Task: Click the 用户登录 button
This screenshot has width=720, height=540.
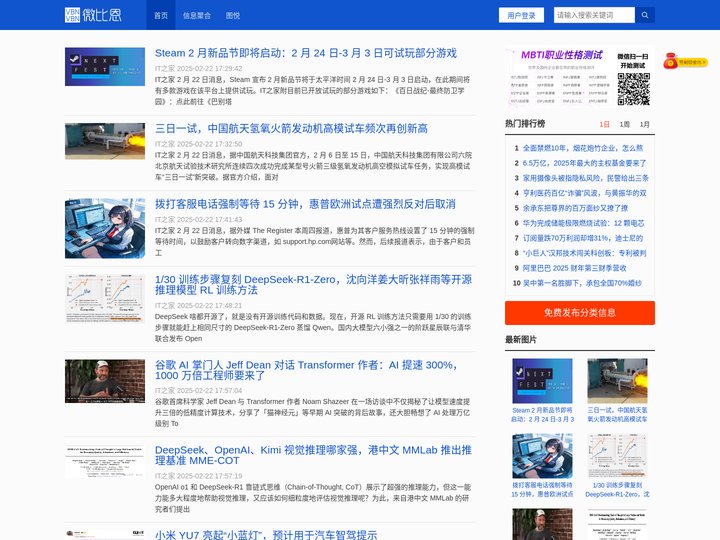Action: click(x=521, y=15)
